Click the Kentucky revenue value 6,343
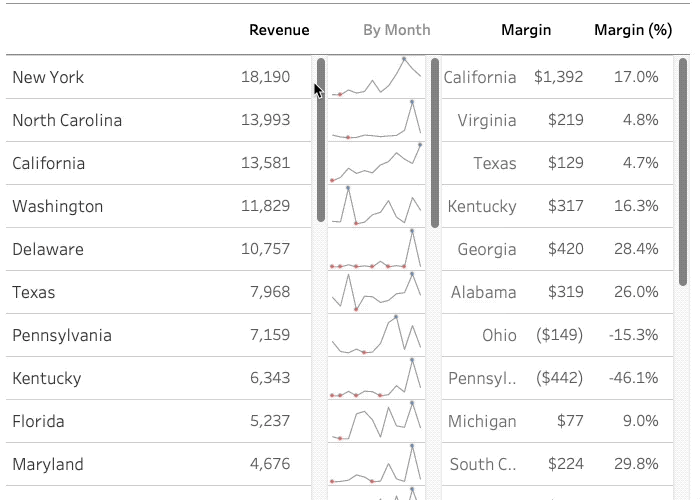This screenshot has width=700, height=500. [x=270, y=378]
